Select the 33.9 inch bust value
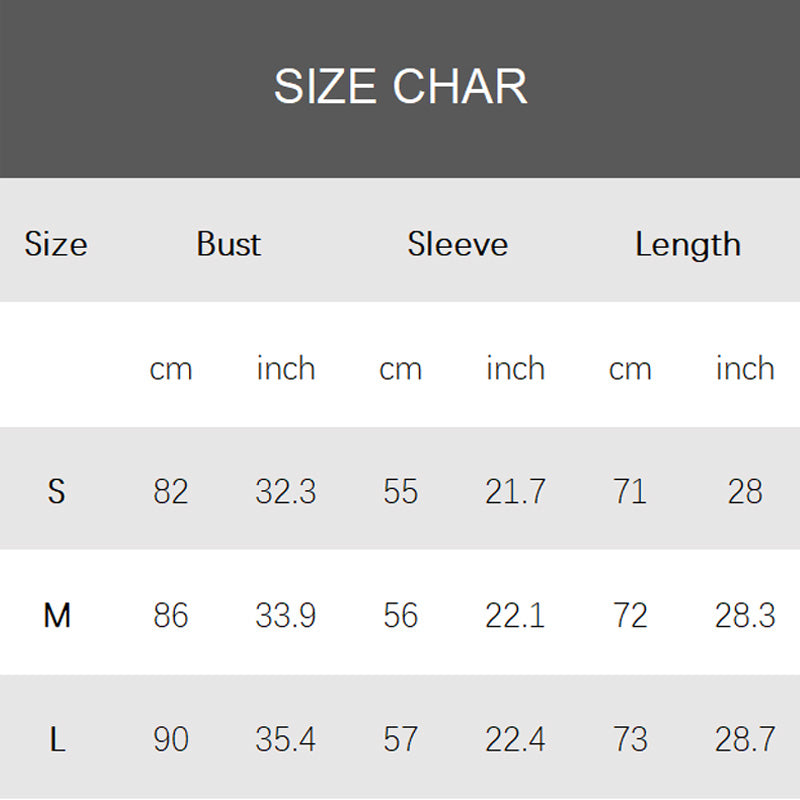This screenshot has width=800, height=800. click(x=286, y=615)
